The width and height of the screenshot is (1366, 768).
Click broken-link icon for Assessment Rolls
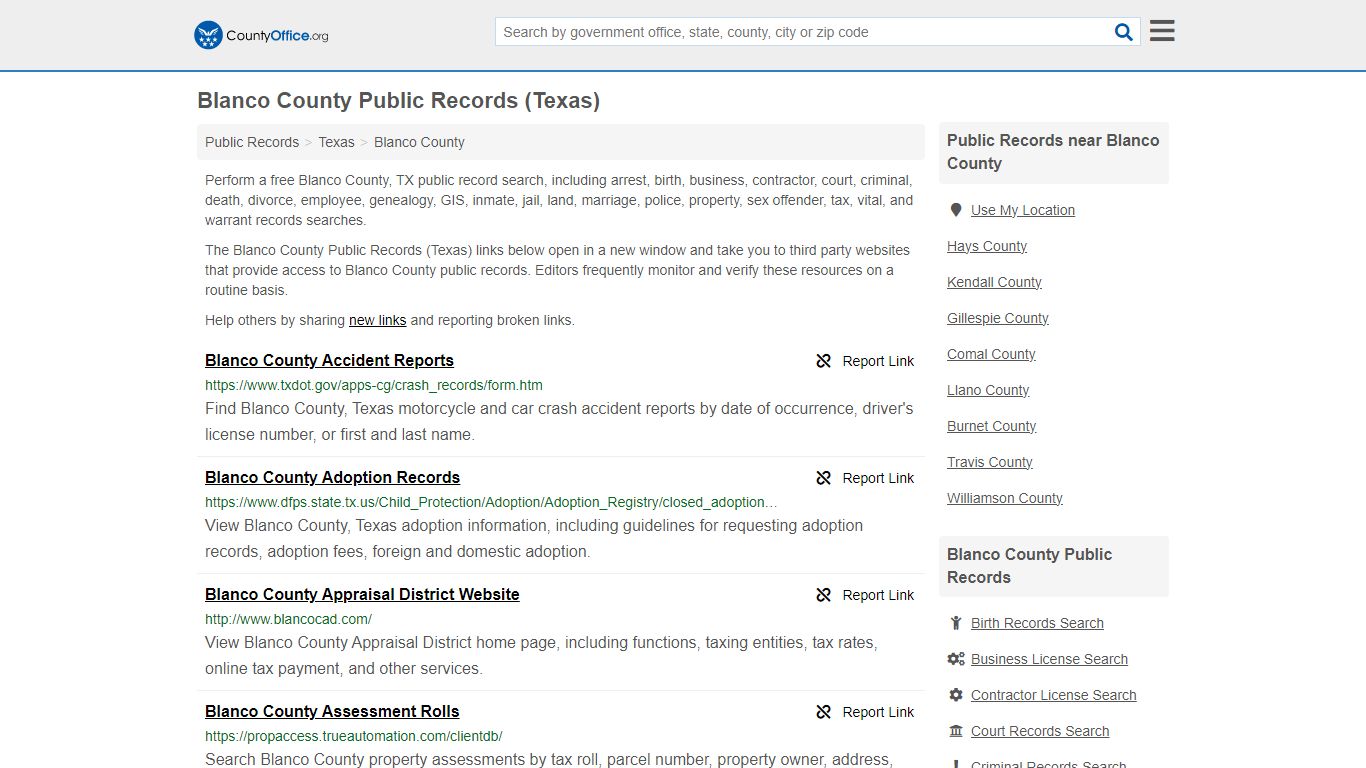click(x=824, y=712)
